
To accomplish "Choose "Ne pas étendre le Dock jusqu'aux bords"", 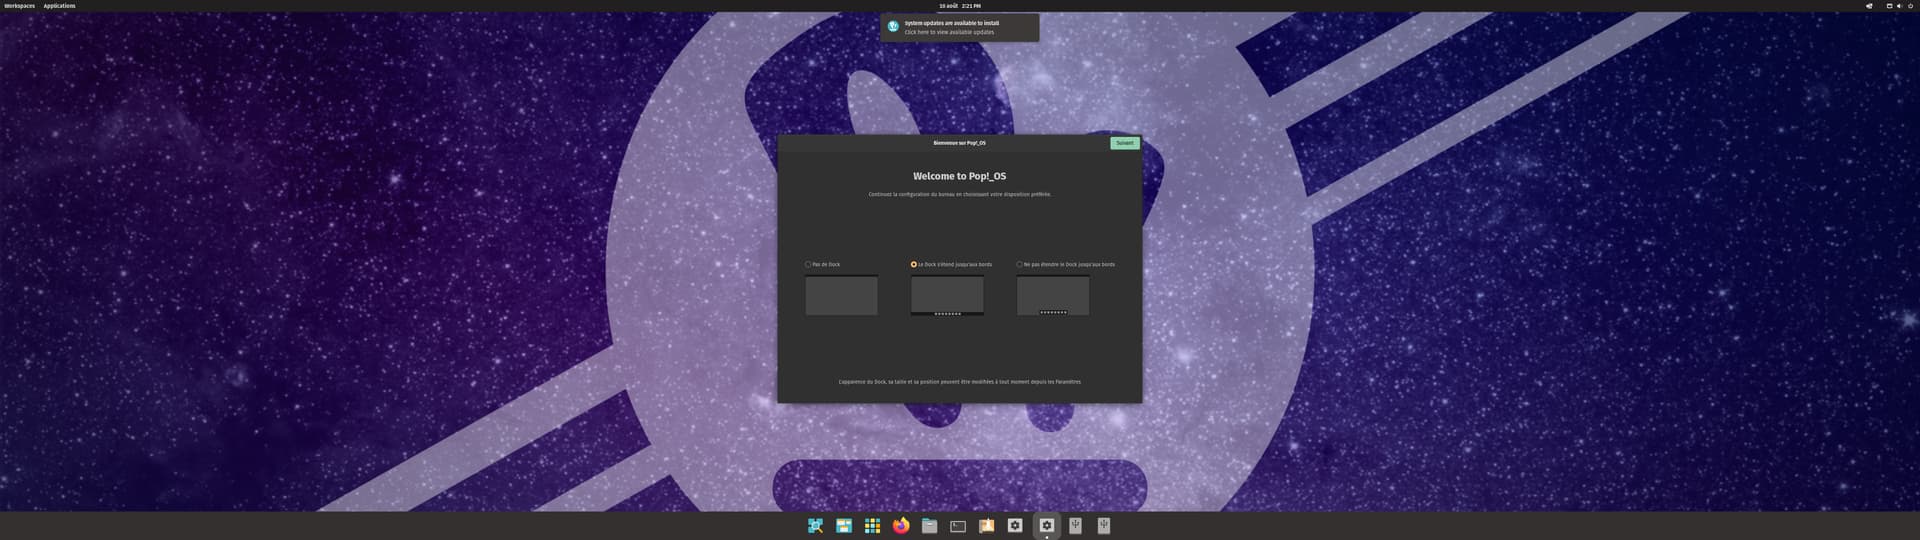I will (x=1020, y=265).
